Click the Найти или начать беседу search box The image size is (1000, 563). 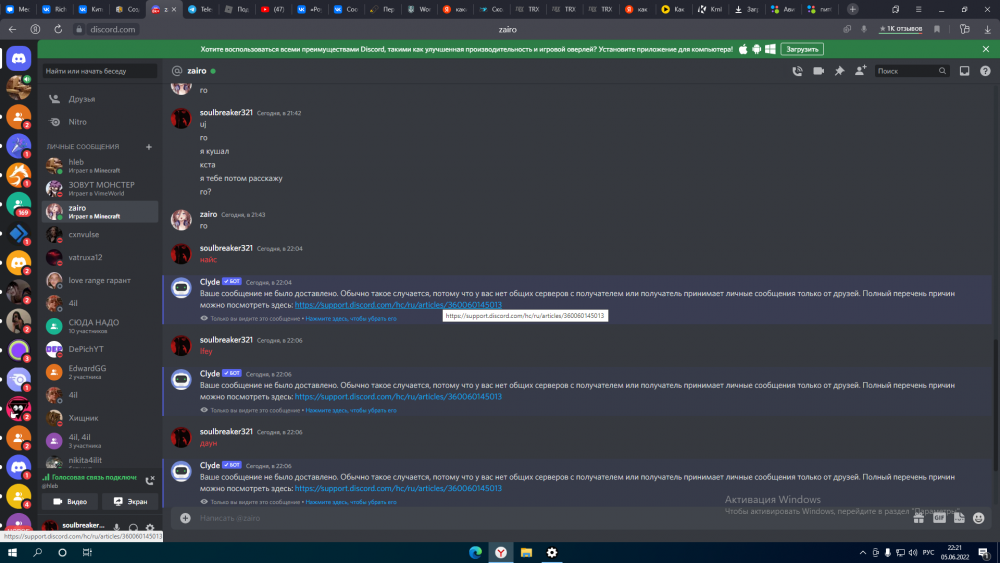coord(99,71)
